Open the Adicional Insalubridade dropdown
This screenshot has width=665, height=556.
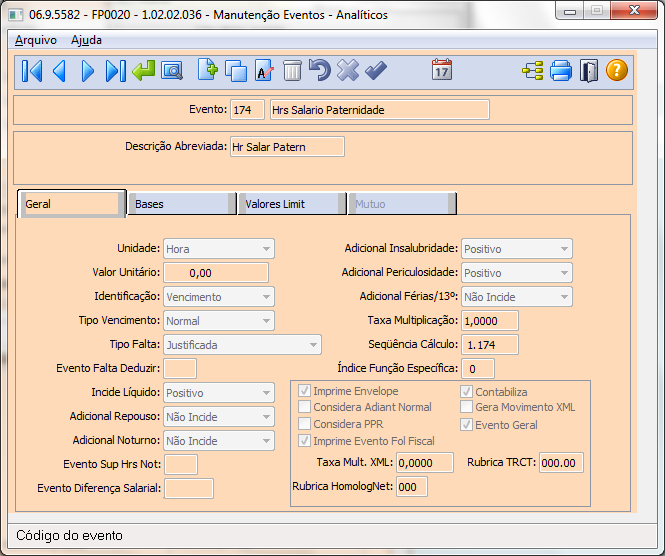(x=517, y=249)
